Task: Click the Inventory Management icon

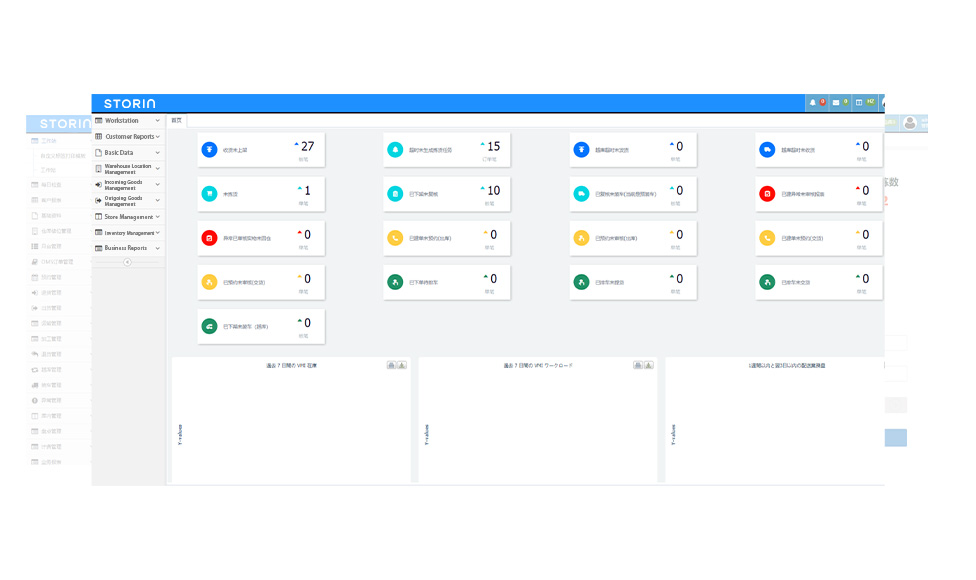Action: [98, 232]
